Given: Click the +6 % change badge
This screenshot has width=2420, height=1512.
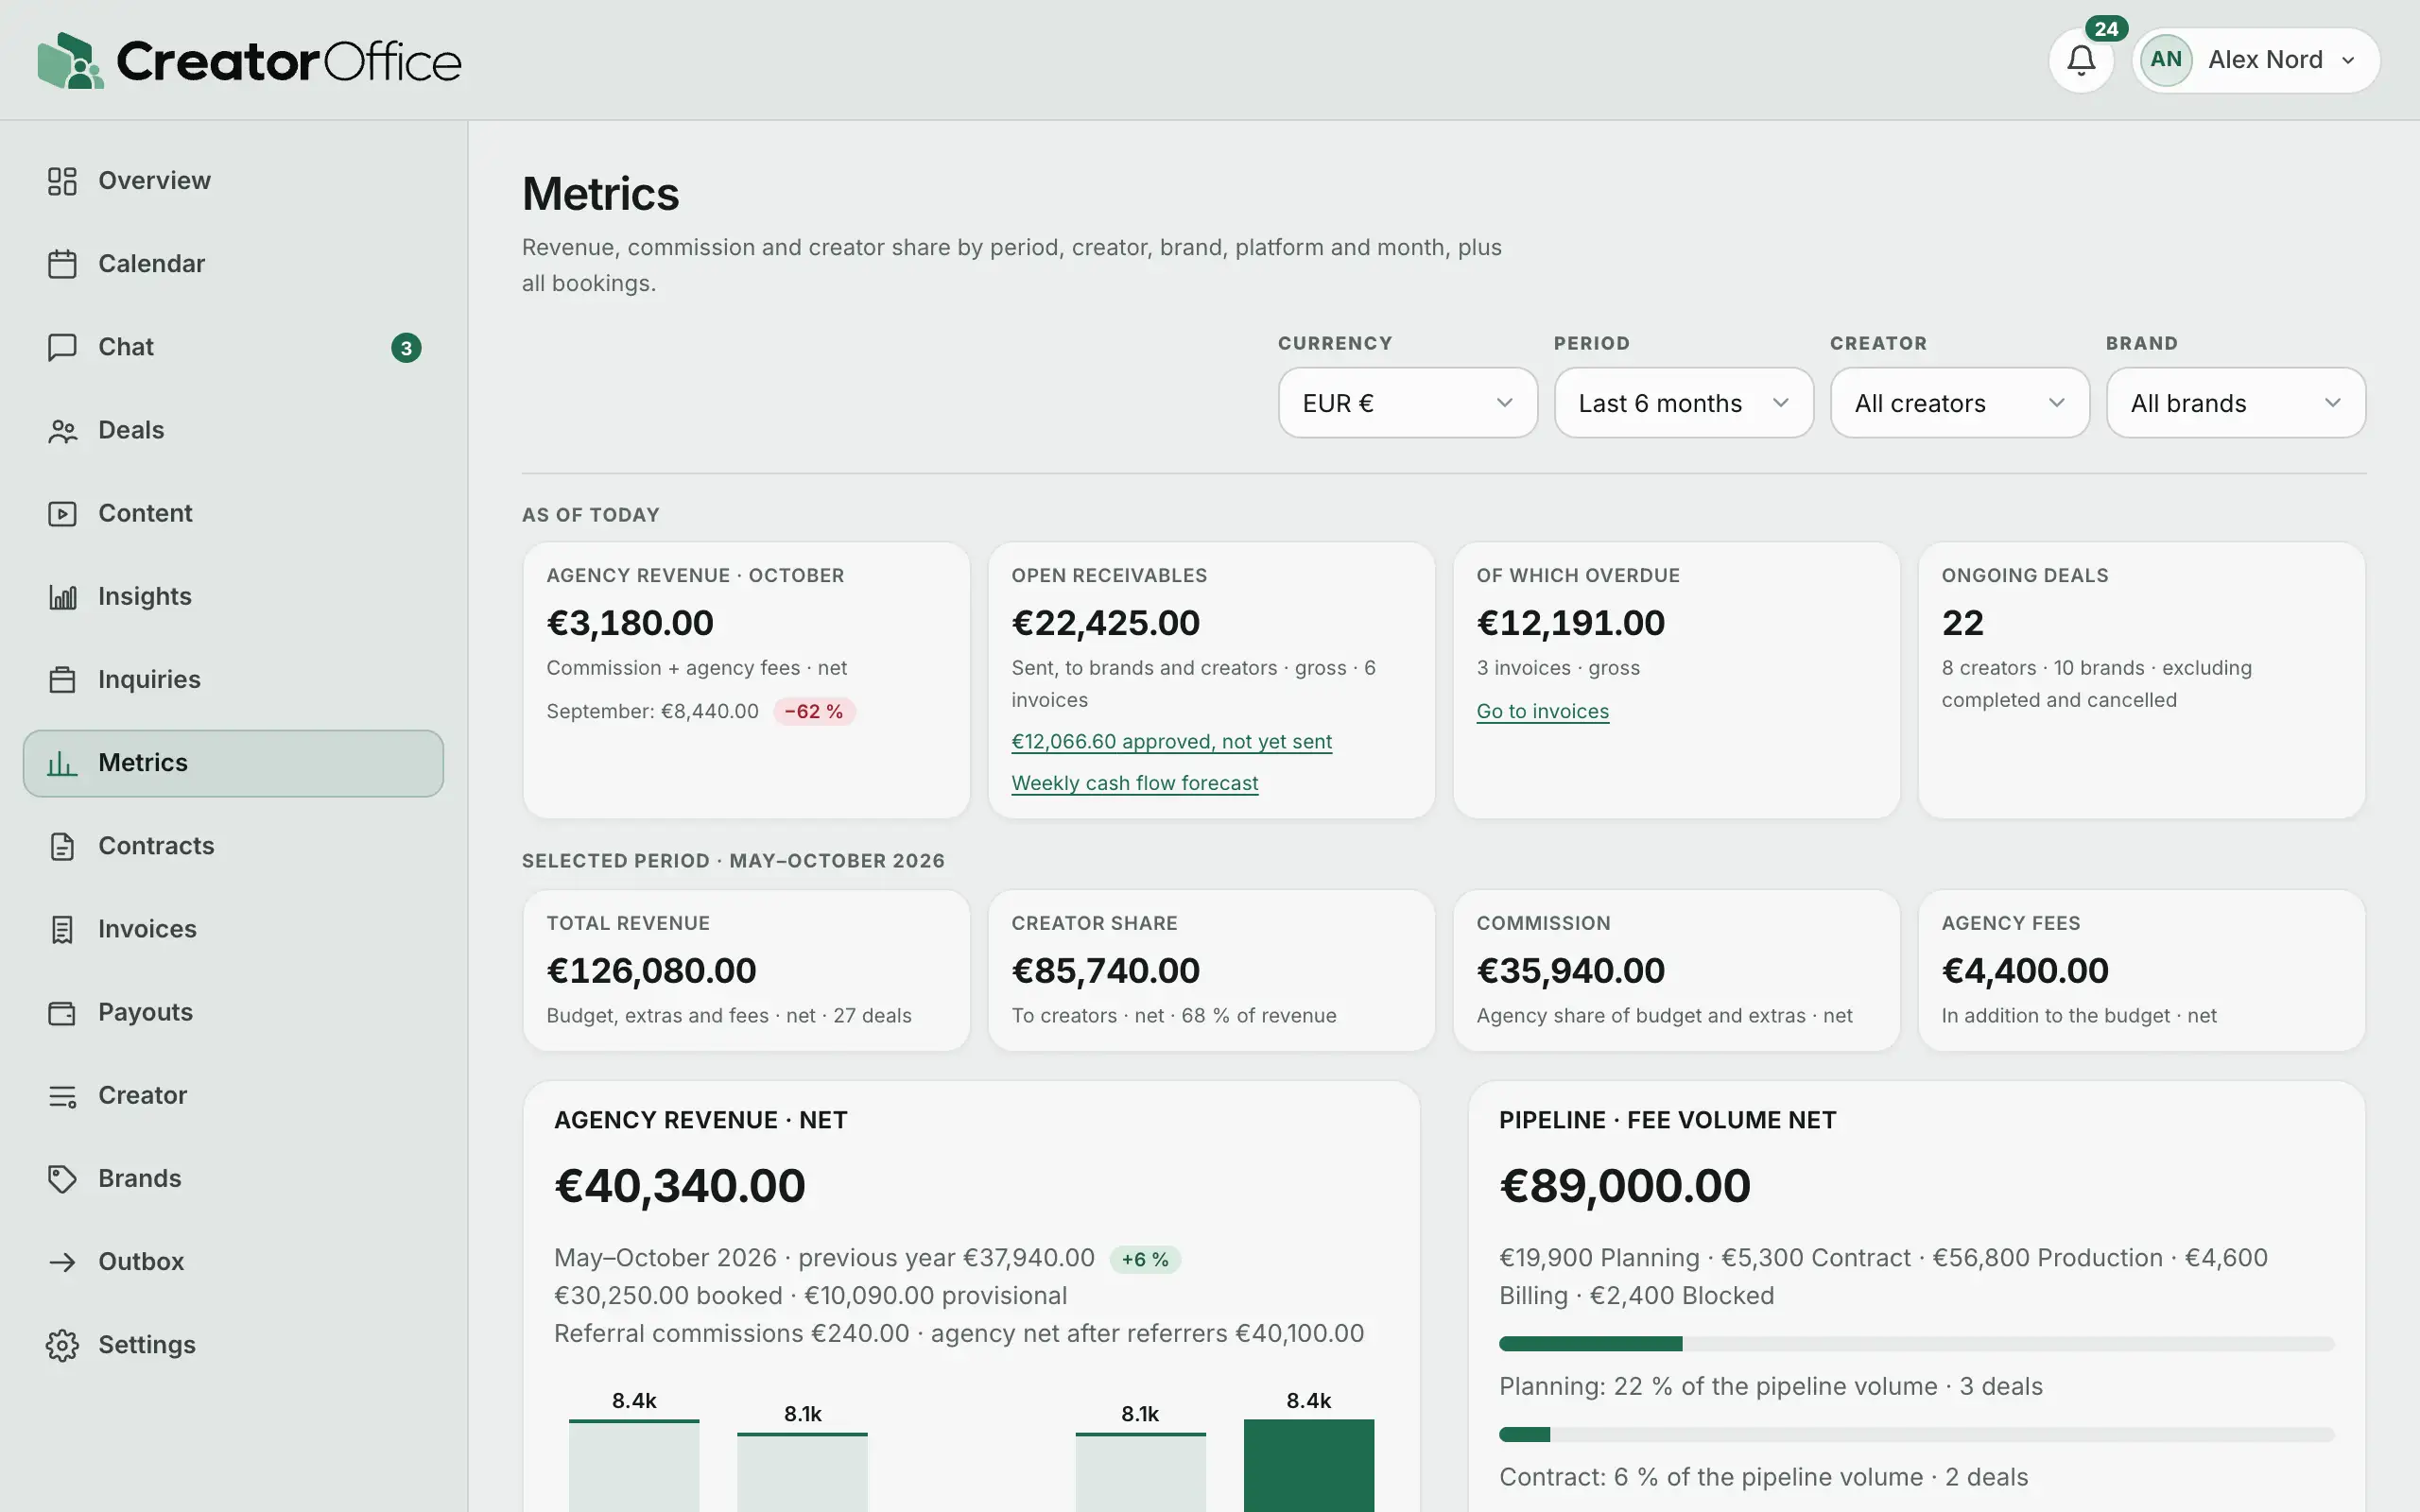Looking at the screenshot, I should (x=1144, y=1259).
